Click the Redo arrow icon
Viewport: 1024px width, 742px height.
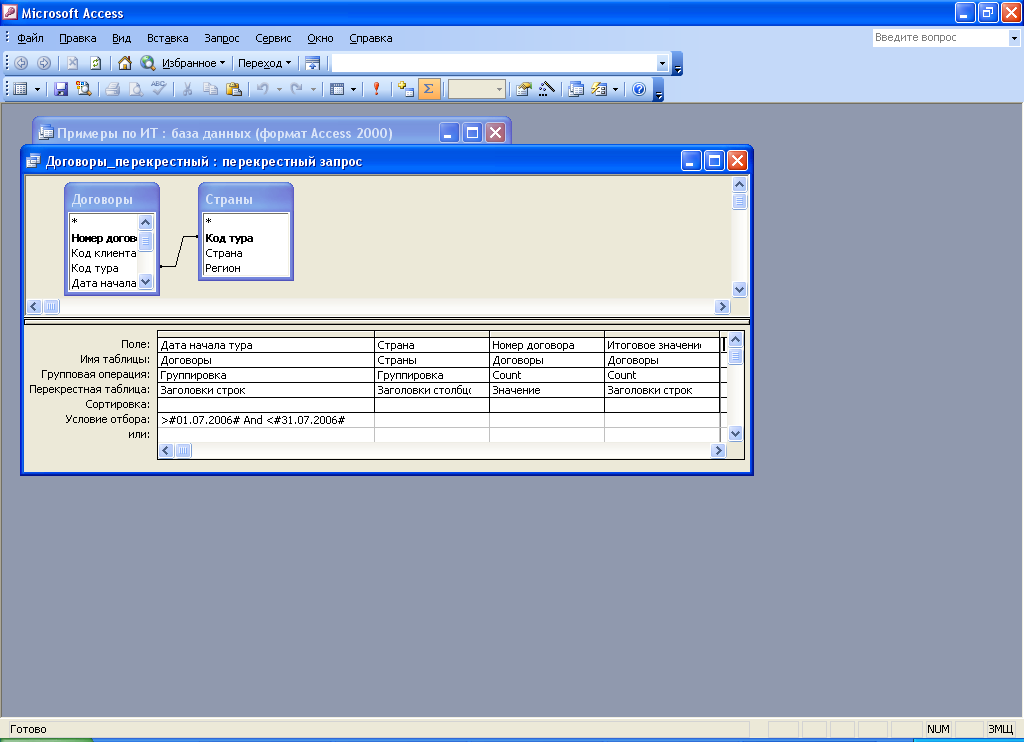[x=296, y=89]
